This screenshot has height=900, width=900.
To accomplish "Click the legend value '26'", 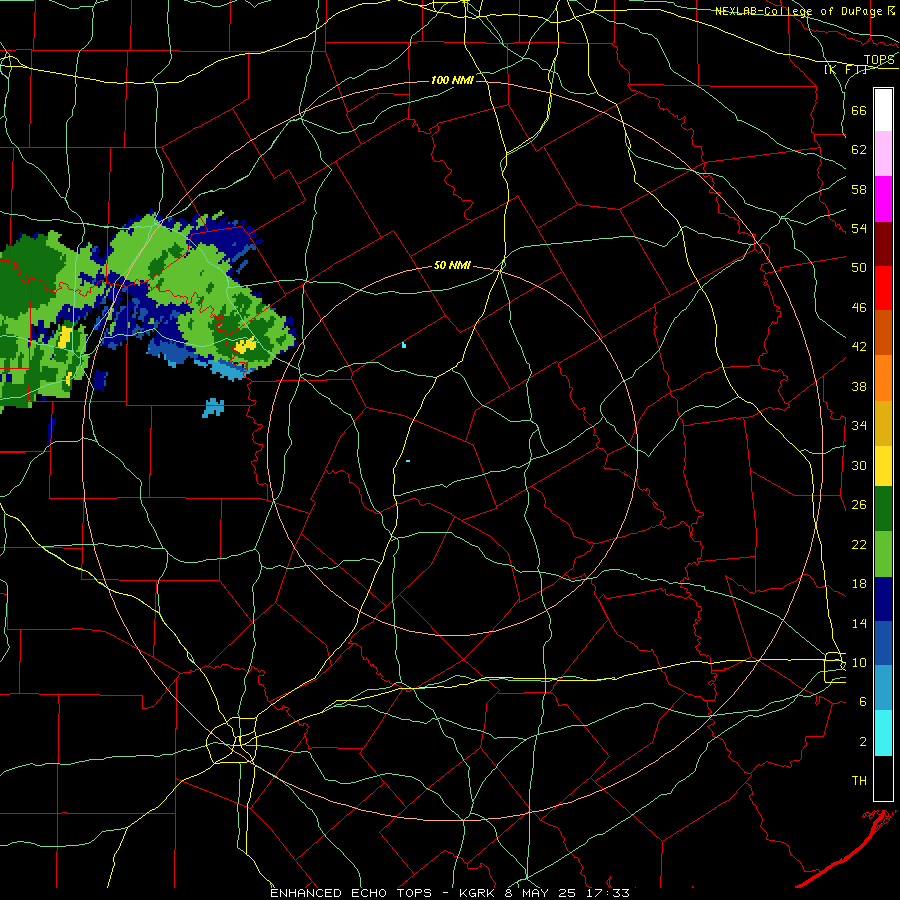I will 859,505.
